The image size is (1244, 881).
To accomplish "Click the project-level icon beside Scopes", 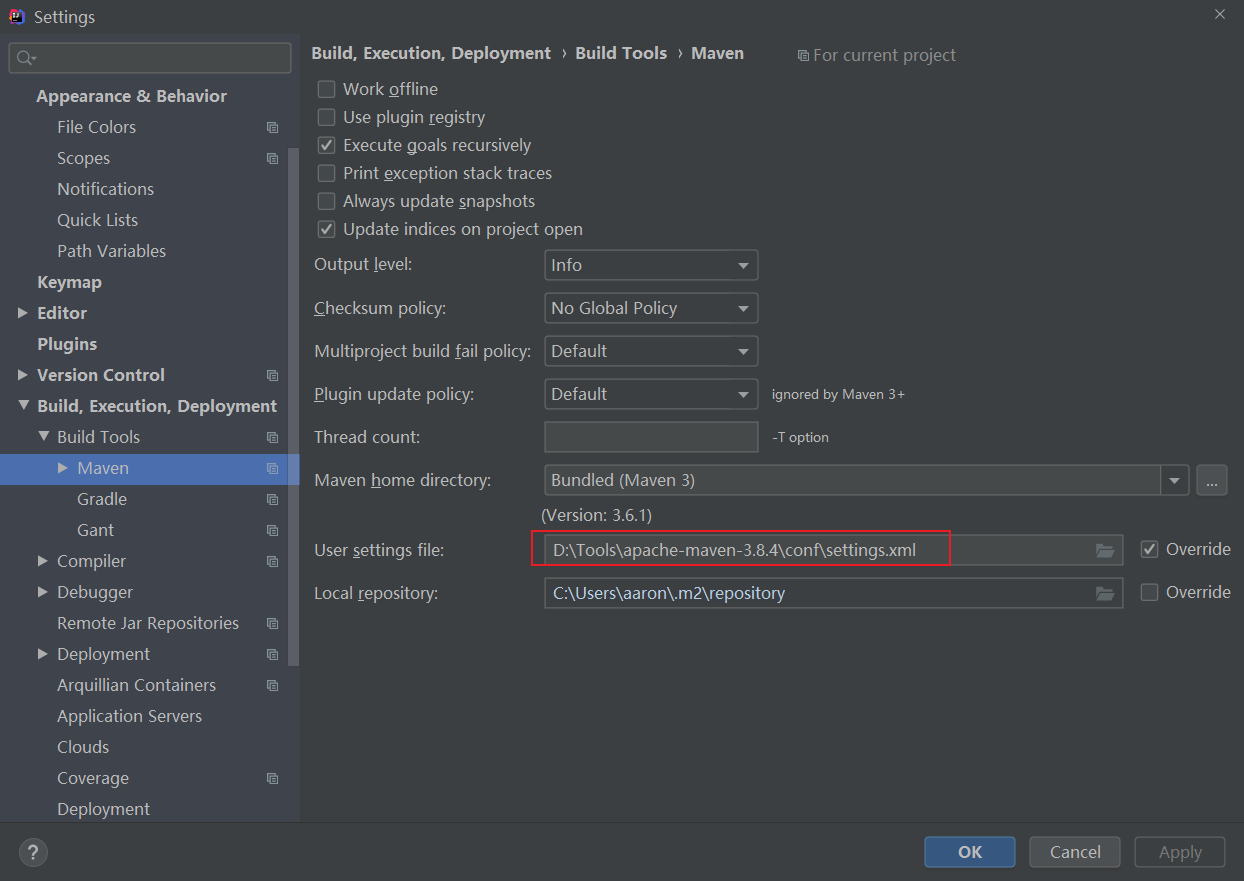I will [272, 159].
